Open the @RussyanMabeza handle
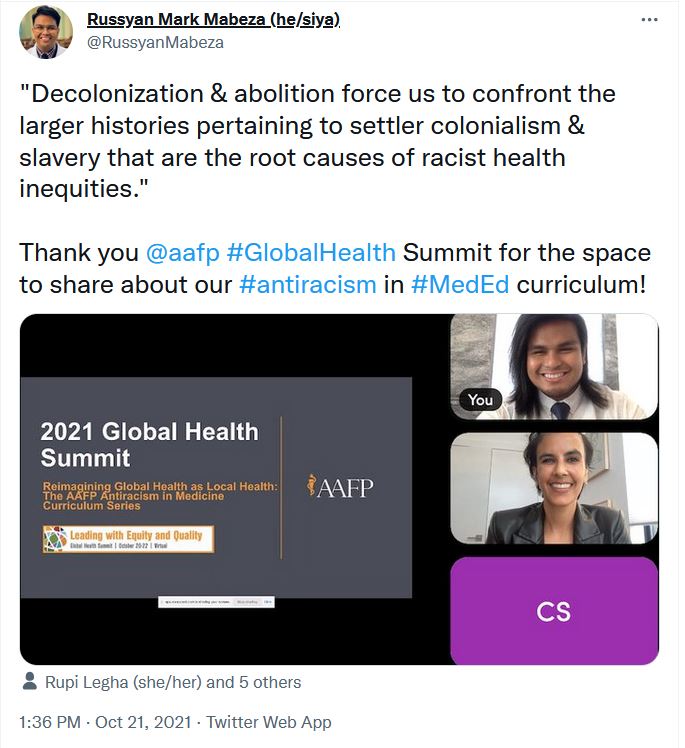The image size is (685, 748). 155,42
